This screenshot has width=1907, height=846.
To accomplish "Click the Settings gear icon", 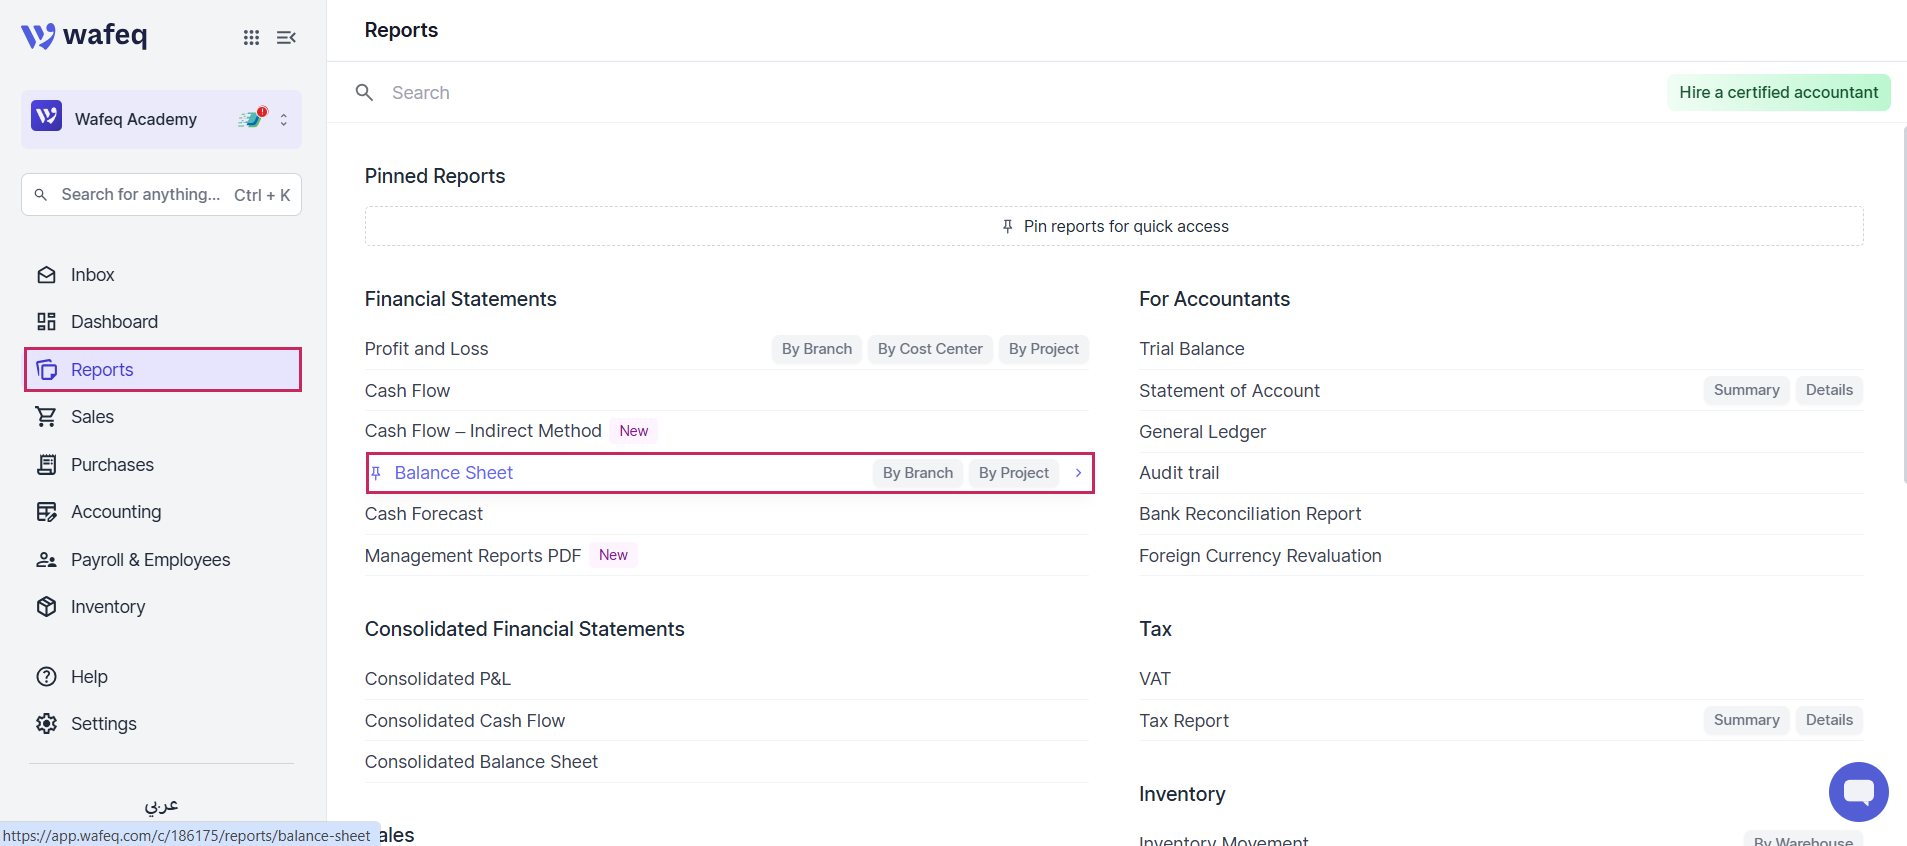I will click(x=46, y=724).
